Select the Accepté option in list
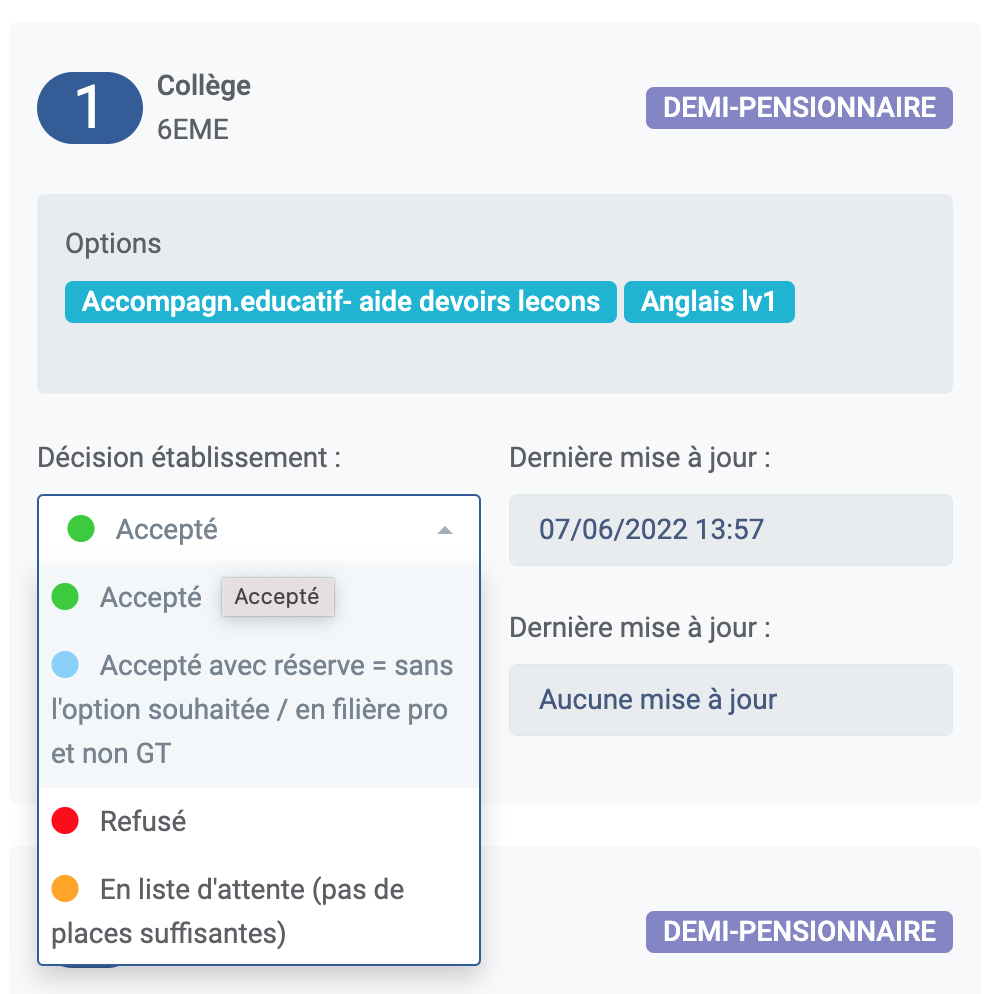Image resolution: width=1000 pixels, height=994 pixels. (259, 597)
